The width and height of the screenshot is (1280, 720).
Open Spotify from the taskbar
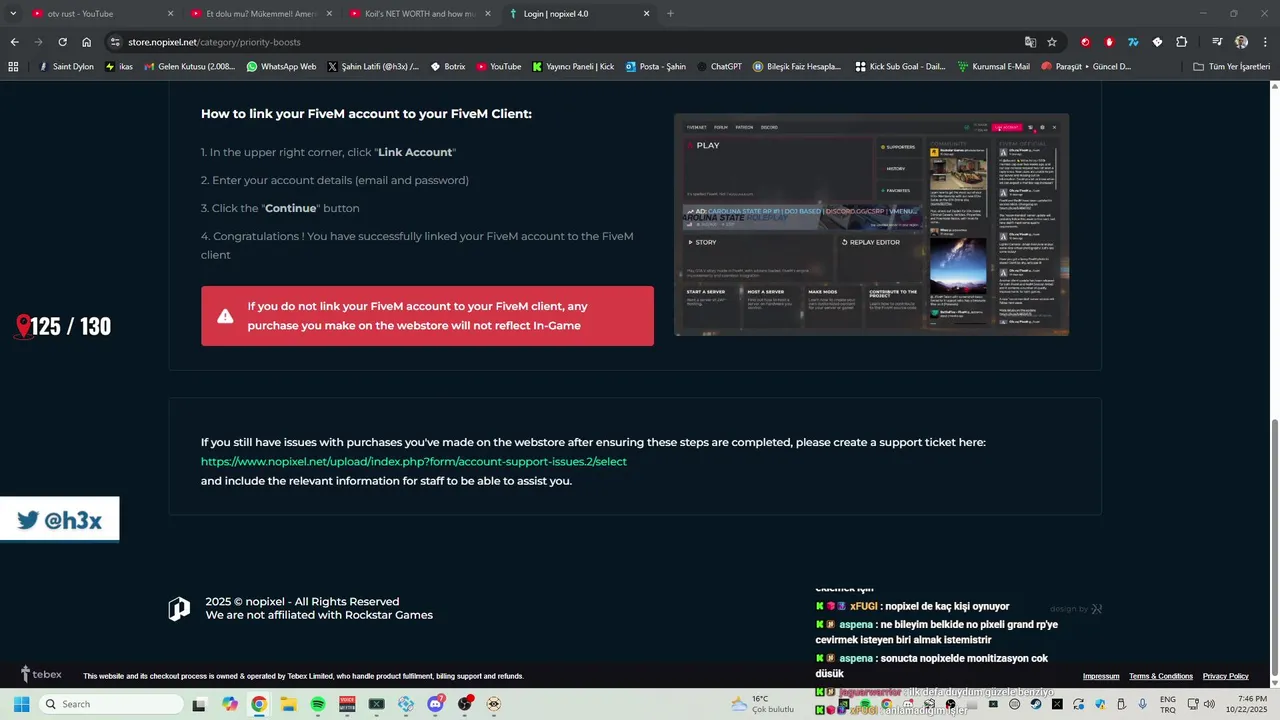[x=318, y=704]
